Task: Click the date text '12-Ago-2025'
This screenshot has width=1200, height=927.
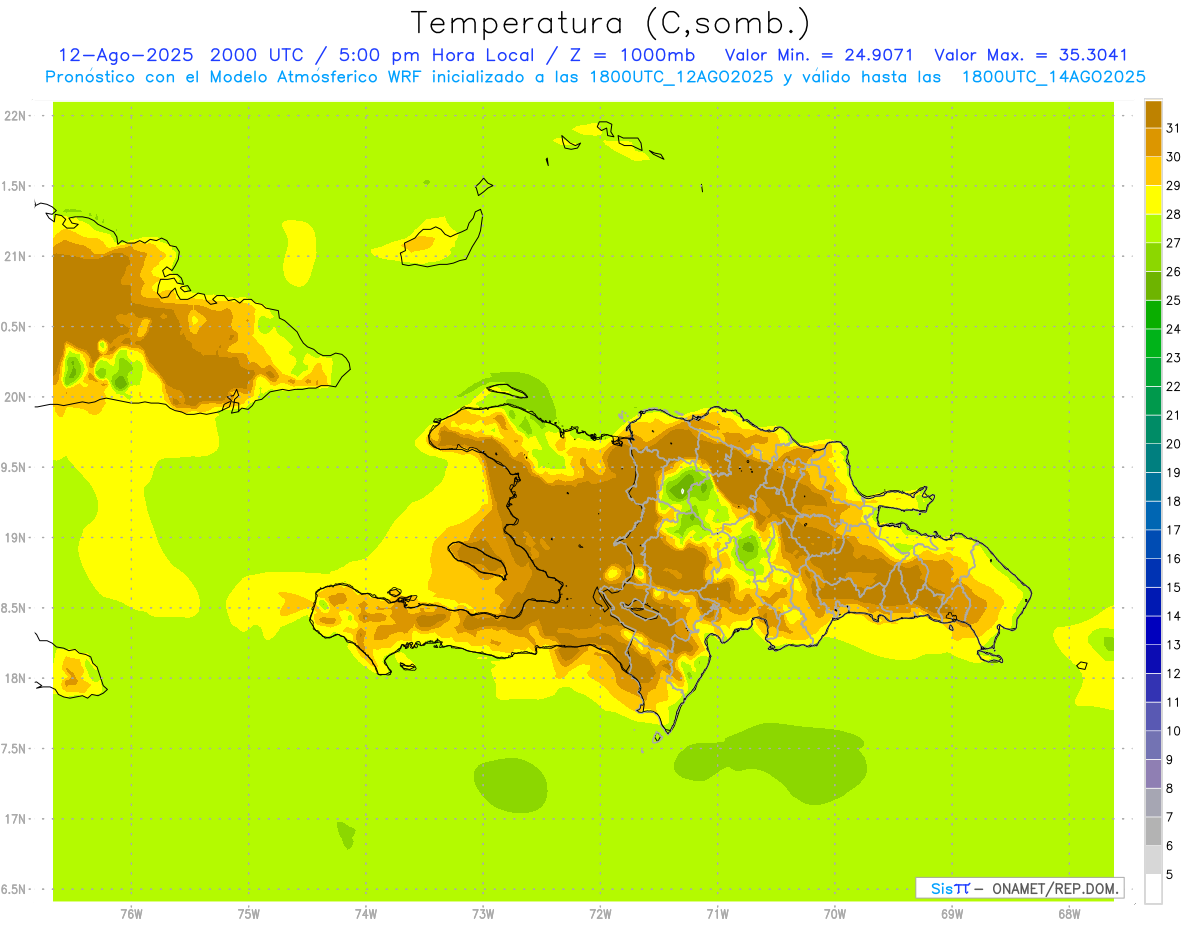Action: (x=125, y=55)
